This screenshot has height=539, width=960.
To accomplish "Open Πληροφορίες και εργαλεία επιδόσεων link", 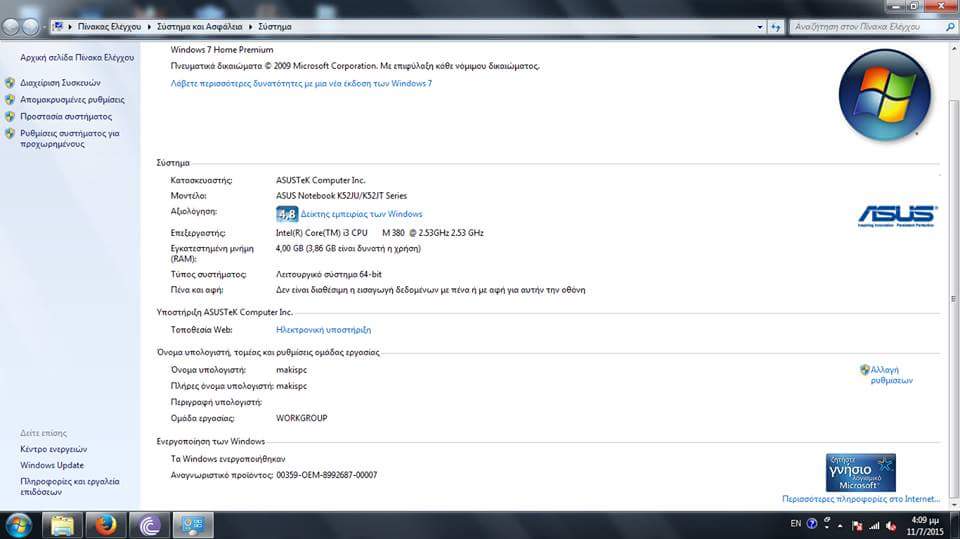I will pos(69,486).
